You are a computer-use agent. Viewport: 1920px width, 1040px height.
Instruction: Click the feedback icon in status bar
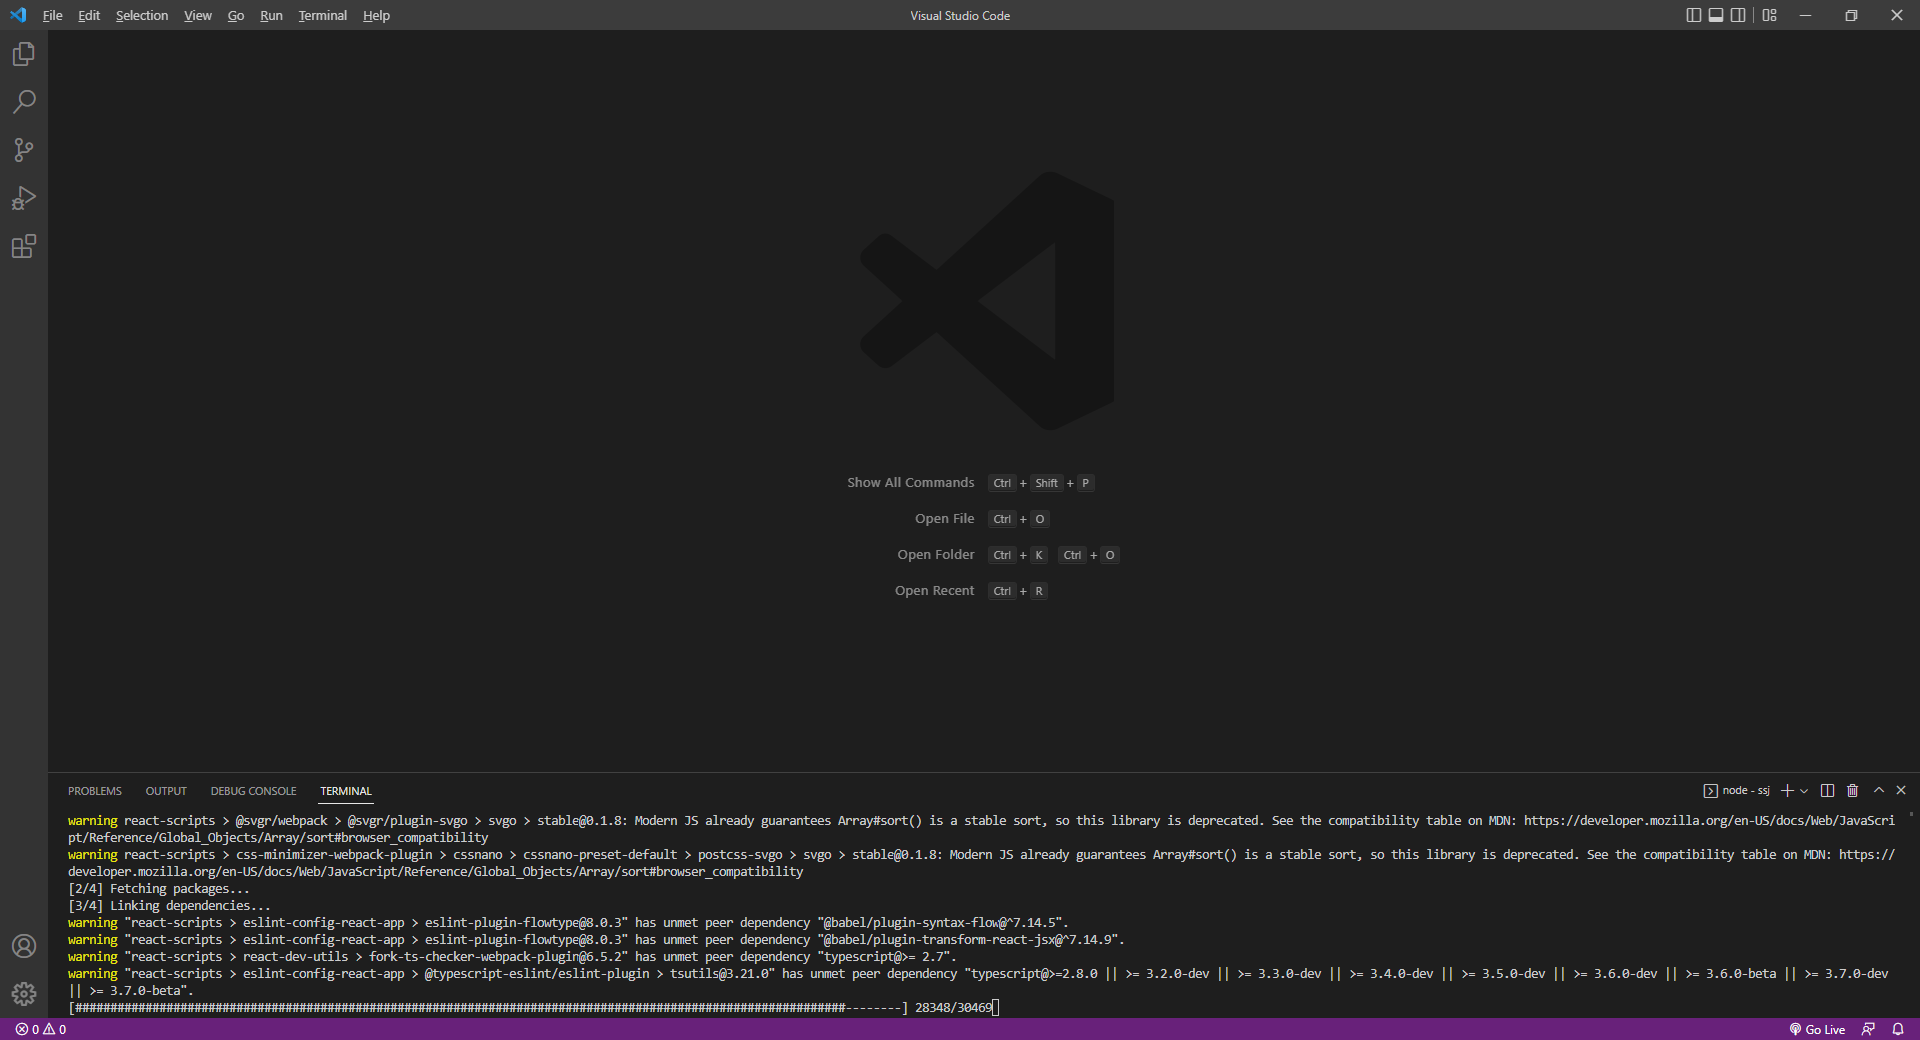pyautogui.click(x=1868, y=1029)
